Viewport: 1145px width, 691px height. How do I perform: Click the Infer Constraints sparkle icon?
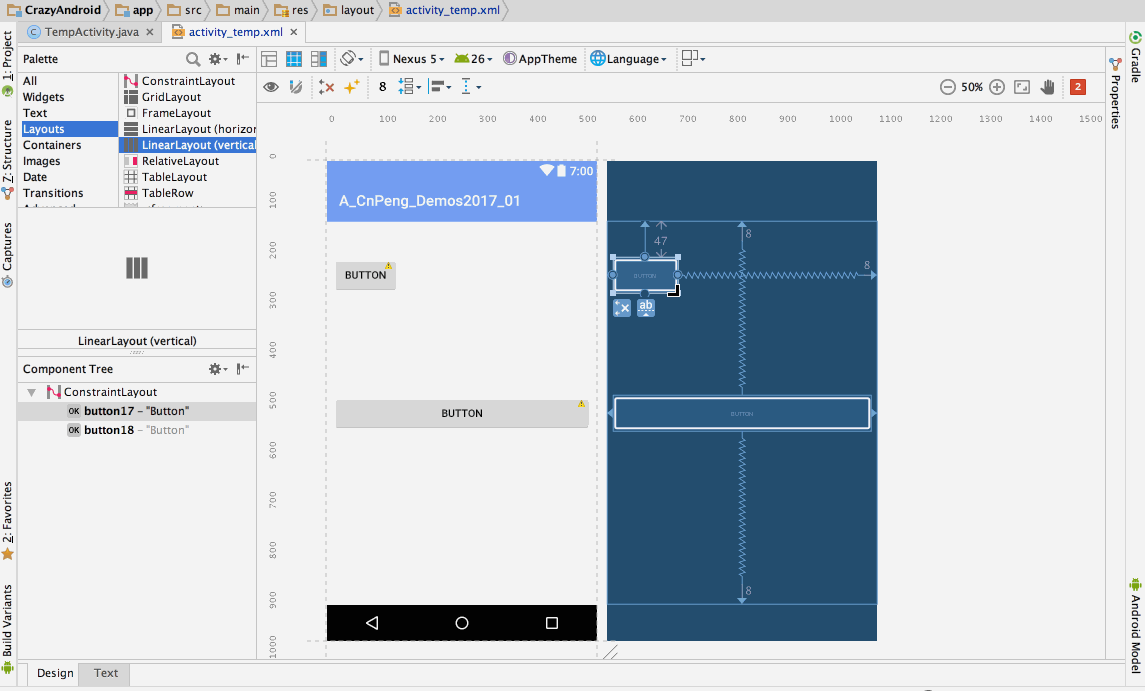click(351, 87)
